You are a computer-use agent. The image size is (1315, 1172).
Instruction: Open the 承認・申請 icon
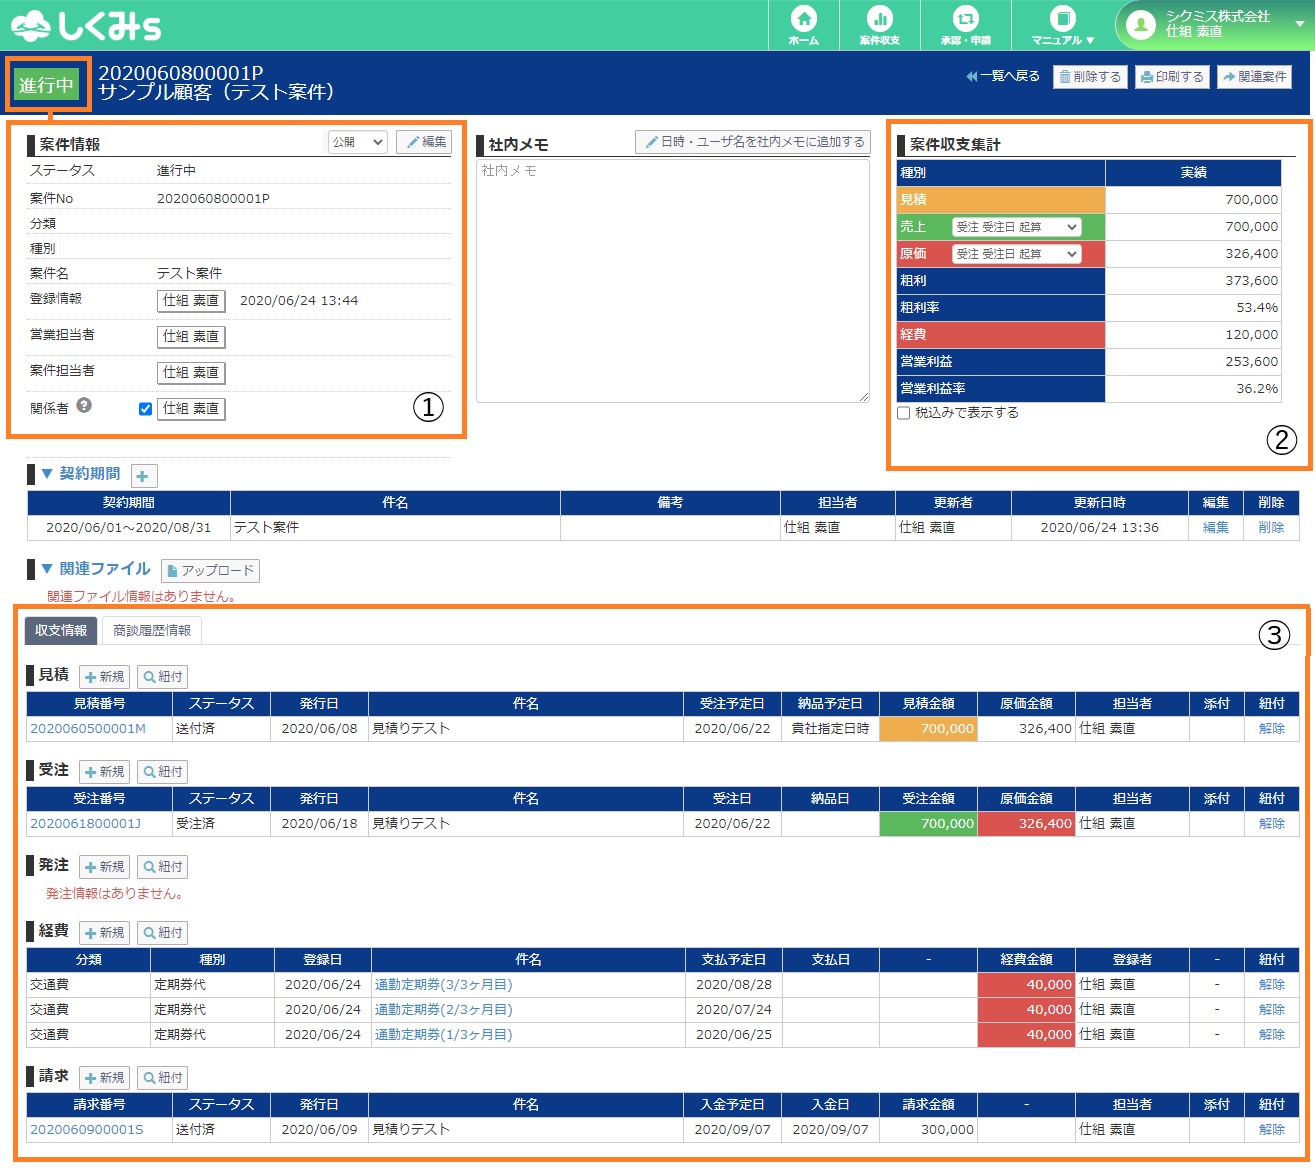tap(965, 25)
